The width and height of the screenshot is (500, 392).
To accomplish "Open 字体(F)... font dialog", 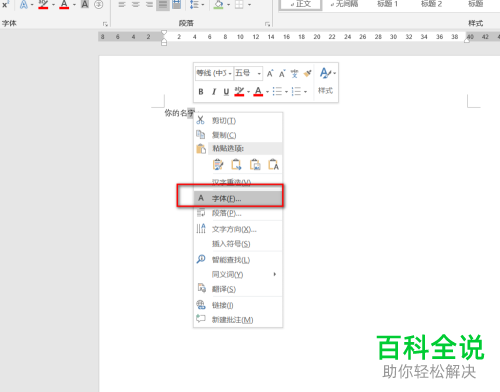I will [238, 198].
